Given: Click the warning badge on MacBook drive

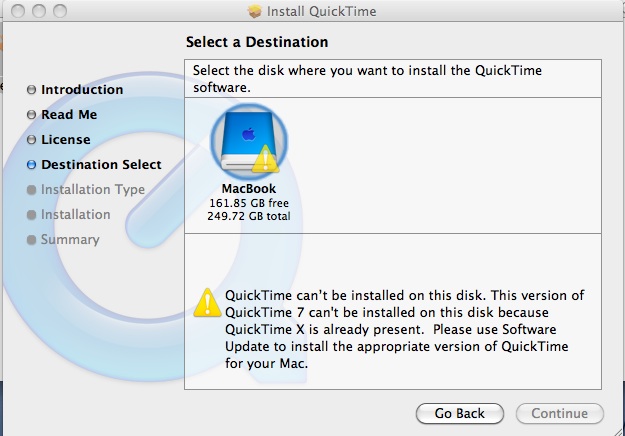Looking at the screenshot, I should click(x=265, y=159).
